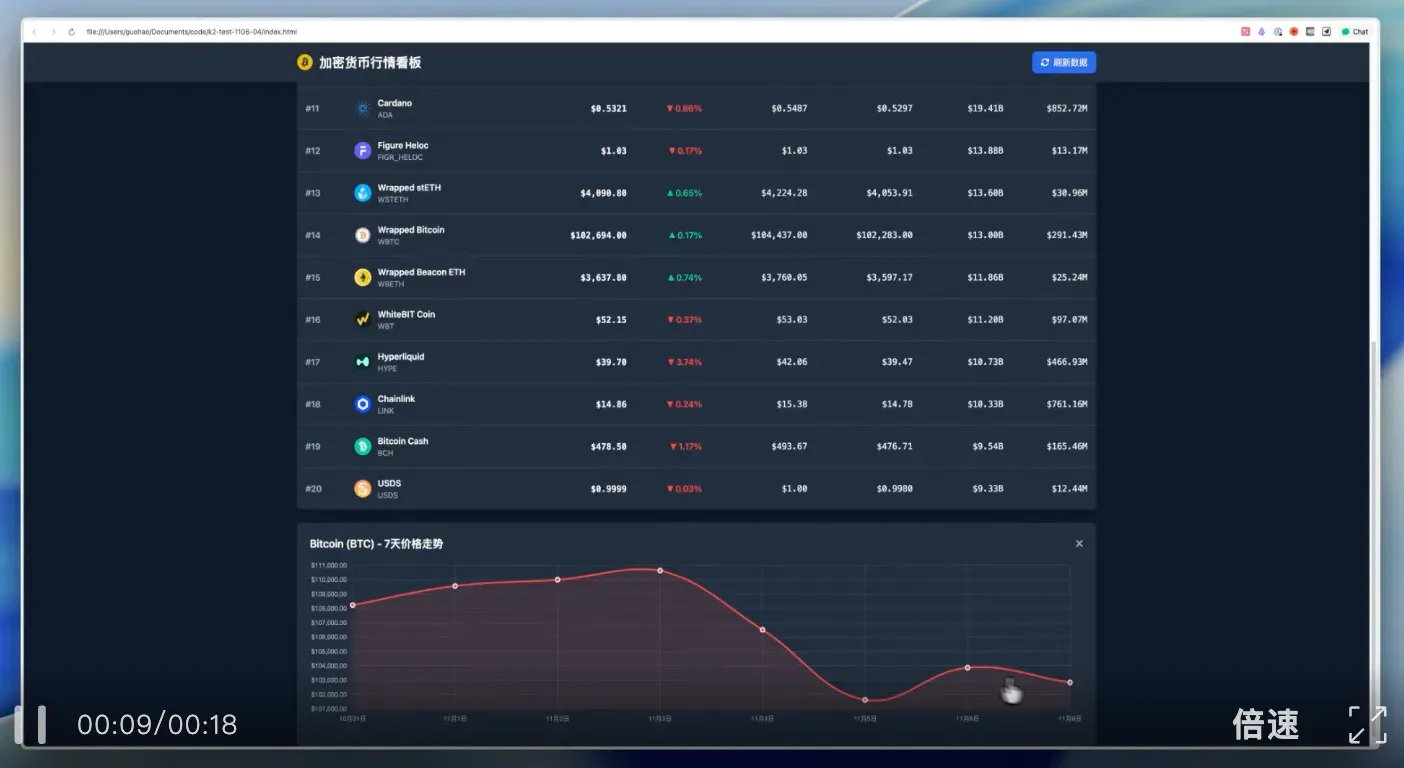Click the yellow Bitcoin logo beside the dashboard title
The height and width of the screenshot is (768, 1404).
point(305,62)
